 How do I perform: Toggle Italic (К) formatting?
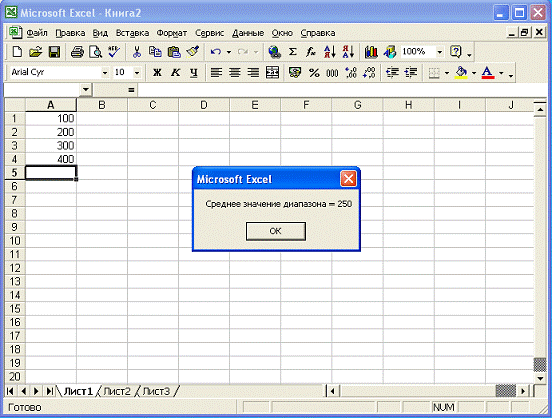175,73
